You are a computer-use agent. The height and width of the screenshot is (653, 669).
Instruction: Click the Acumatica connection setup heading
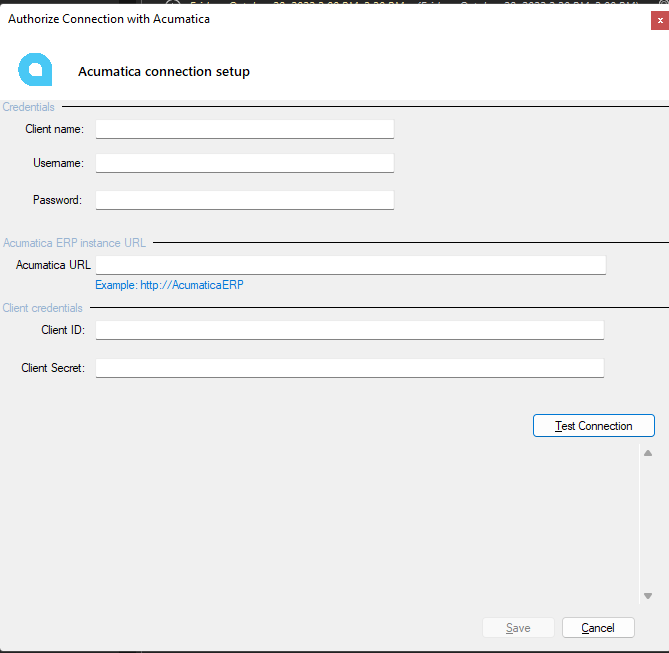[164, 71]
